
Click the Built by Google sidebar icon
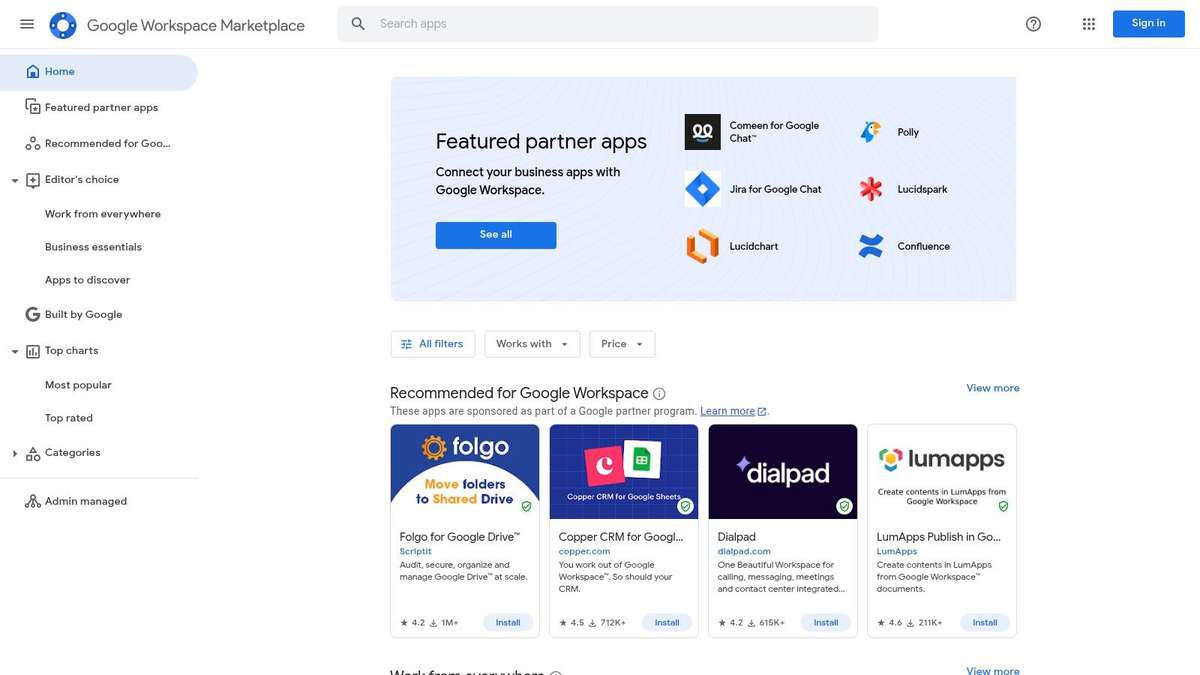coord(31,314)
